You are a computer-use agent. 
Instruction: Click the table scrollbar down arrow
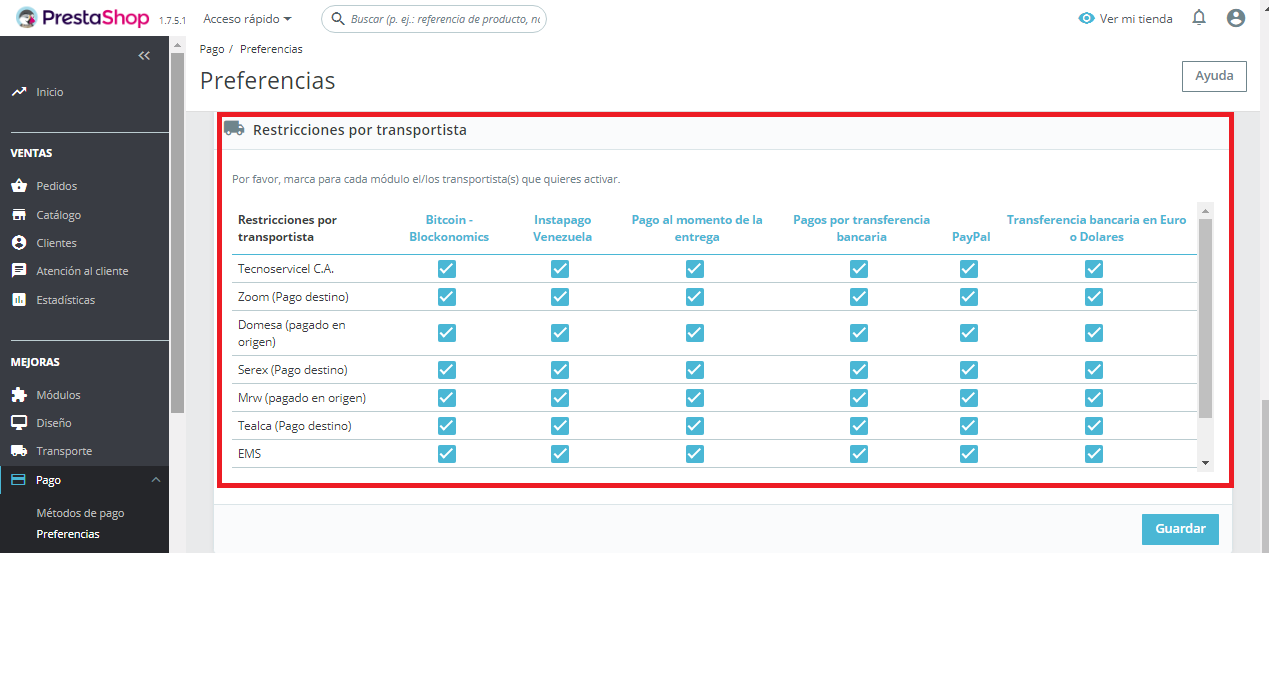coord(1205,463)
